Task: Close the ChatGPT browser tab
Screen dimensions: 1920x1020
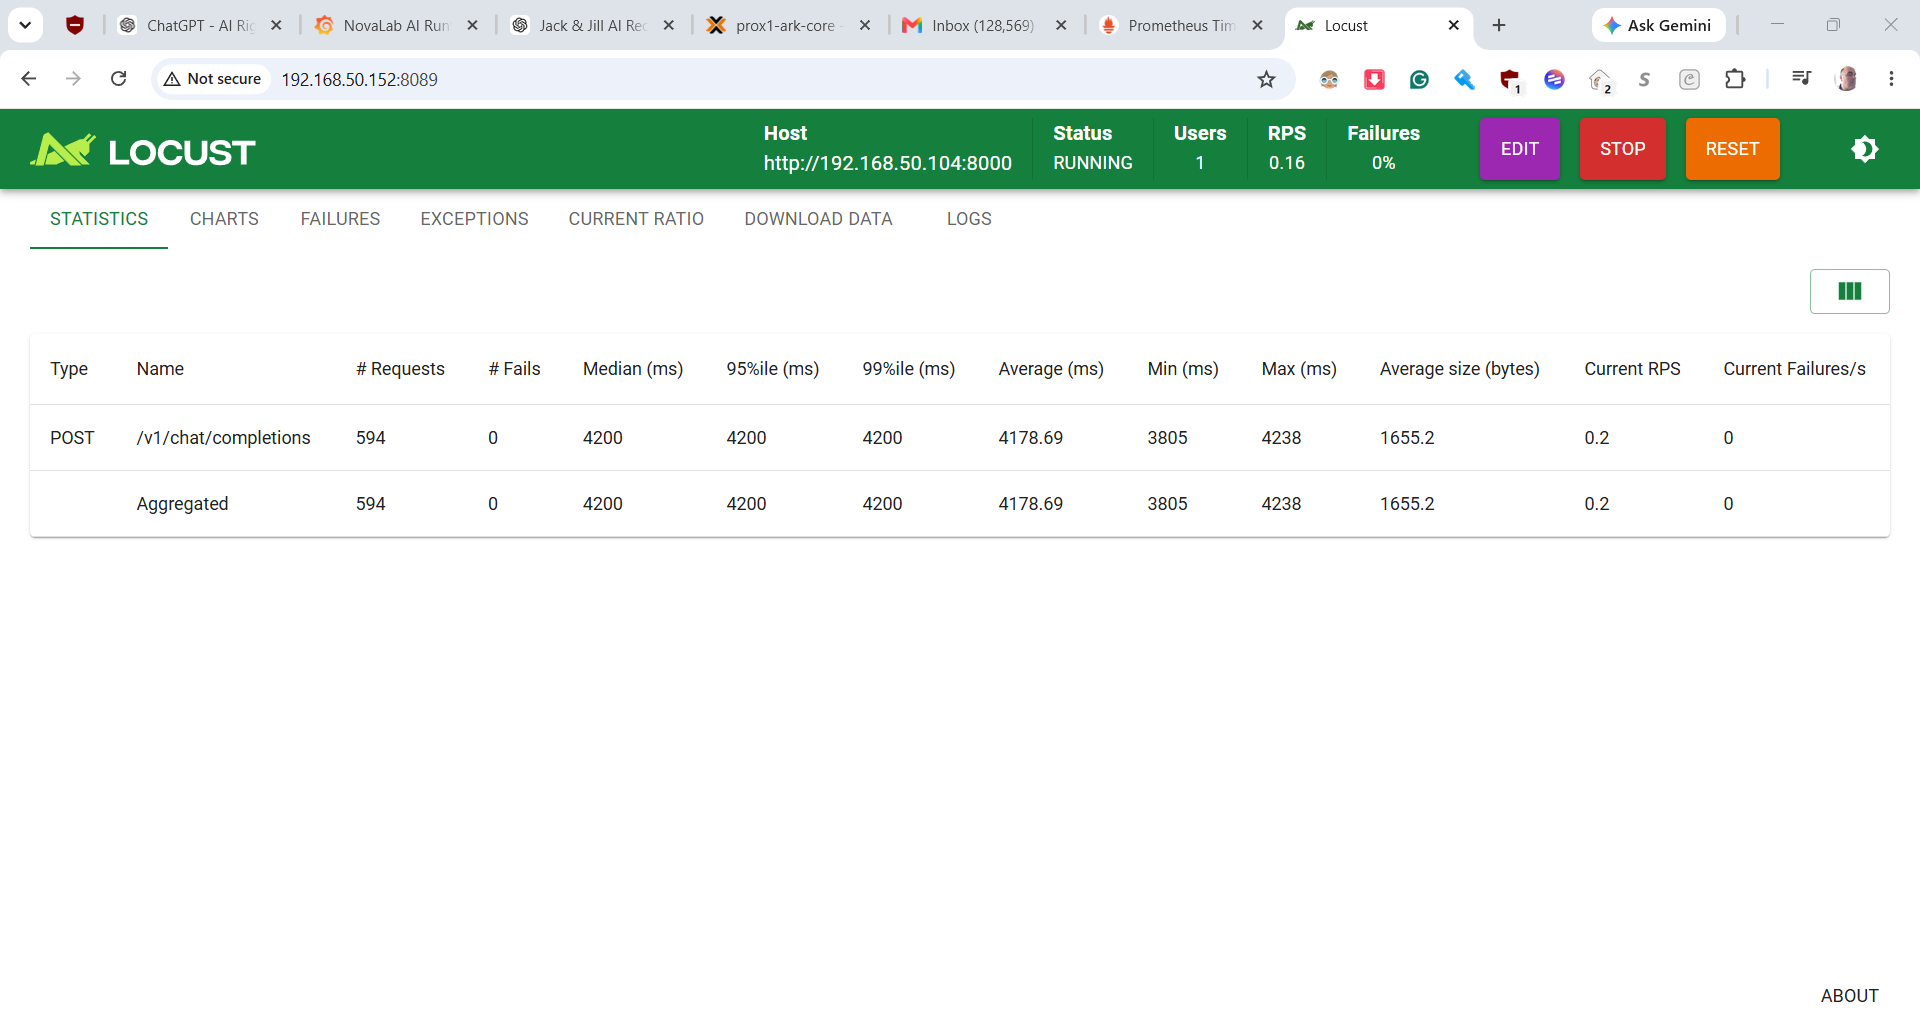Action: click(x=277, y=25)
